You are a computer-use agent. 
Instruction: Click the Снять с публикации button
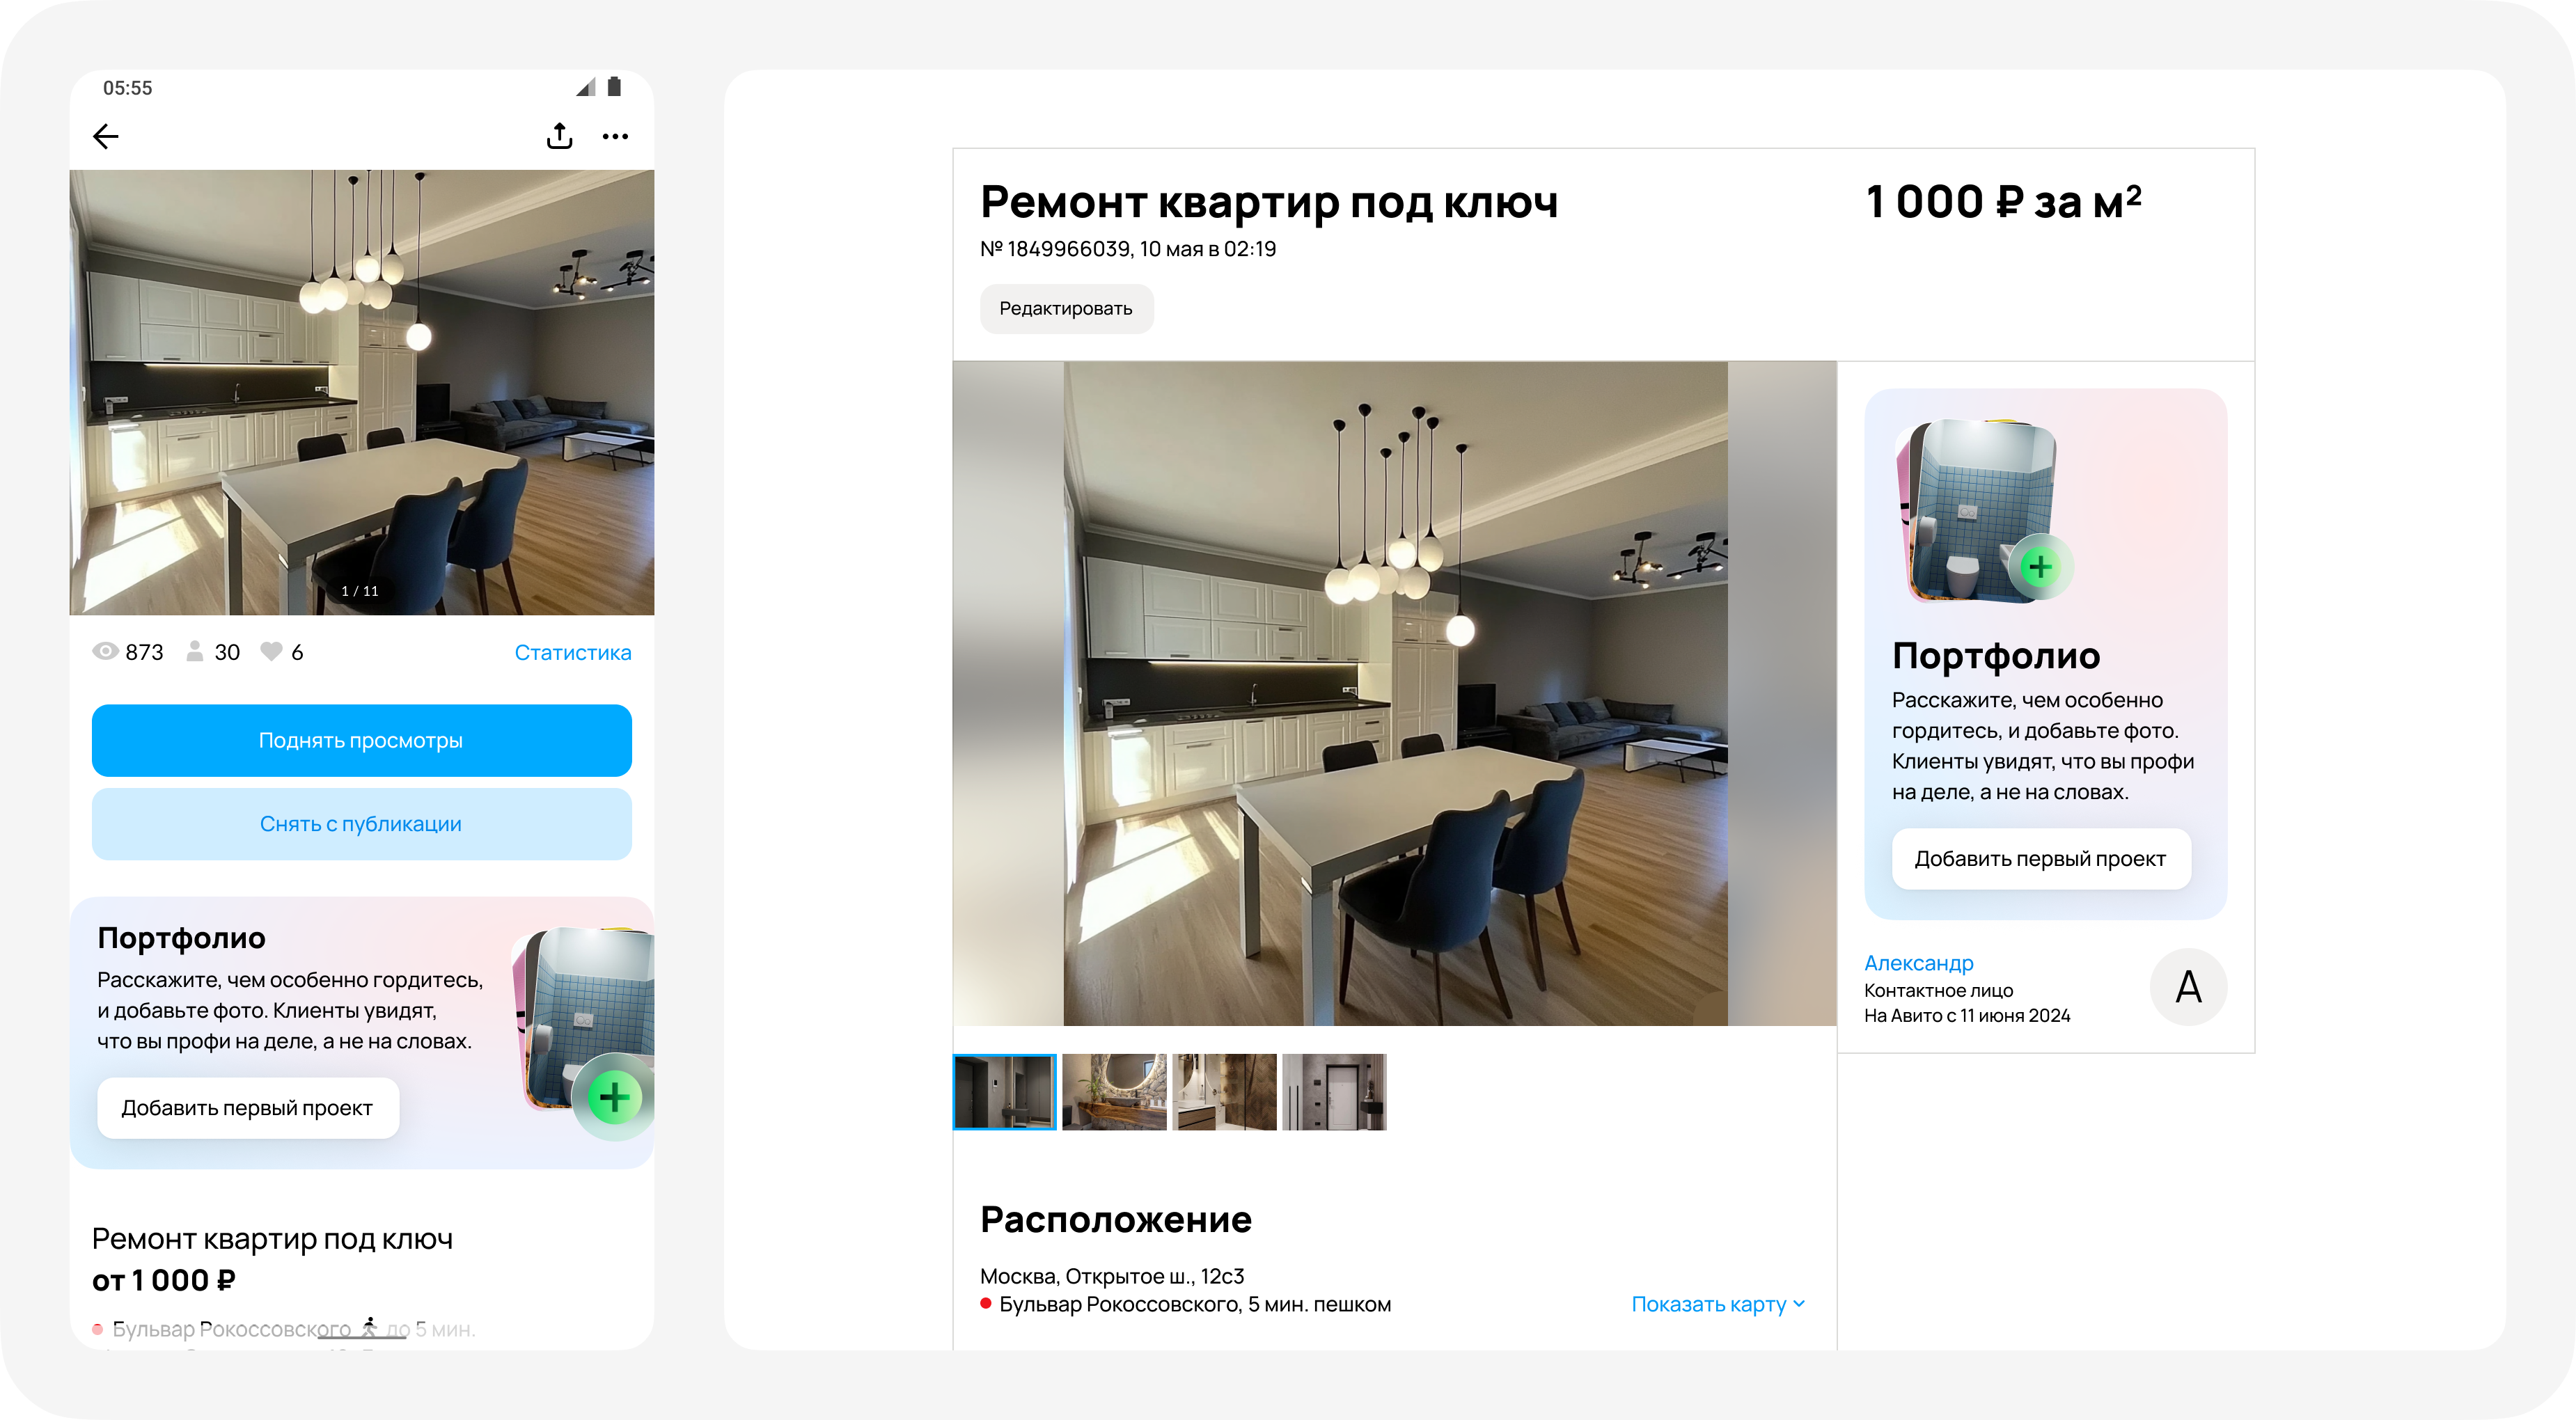pyautogui.click(x=361, y=824)
